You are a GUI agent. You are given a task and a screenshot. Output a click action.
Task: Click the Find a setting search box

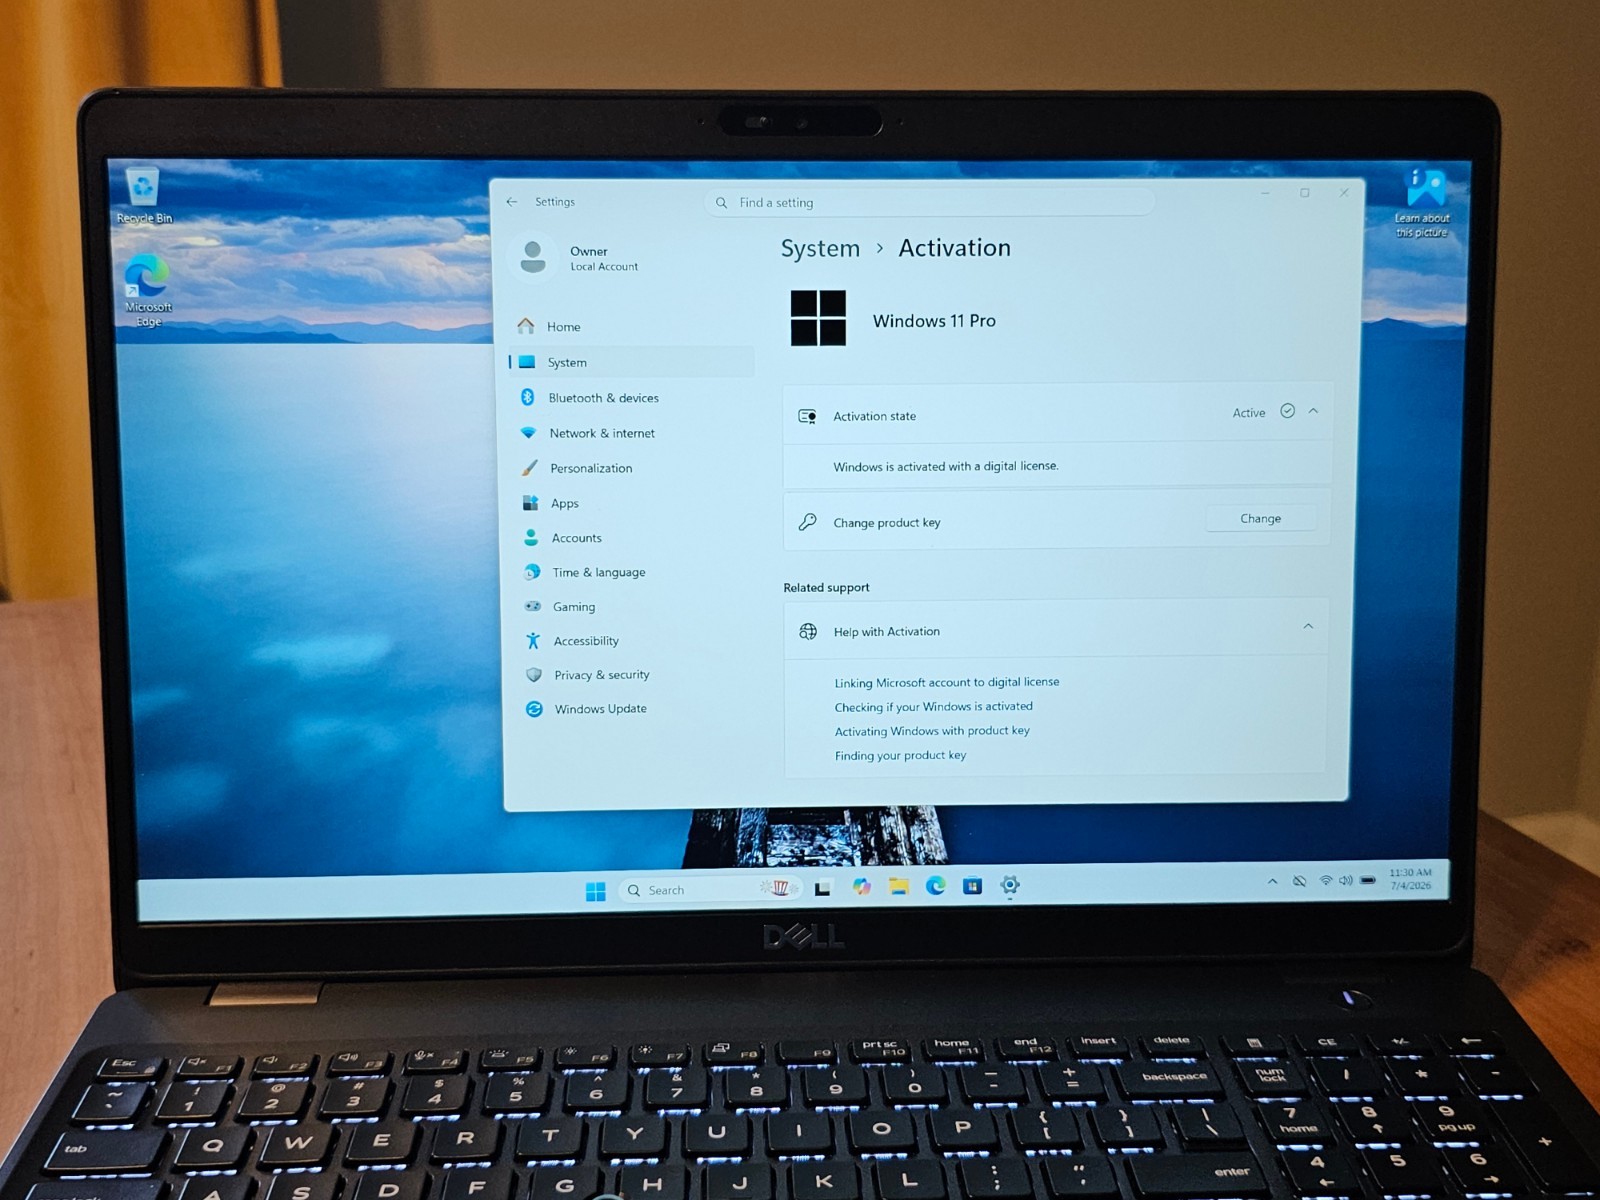pos(929,202)
